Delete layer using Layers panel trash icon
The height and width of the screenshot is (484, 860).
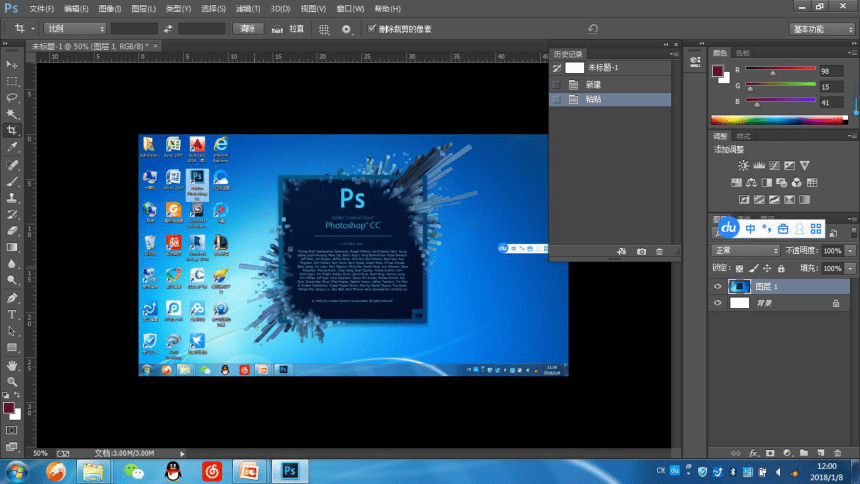coord(838,453)
